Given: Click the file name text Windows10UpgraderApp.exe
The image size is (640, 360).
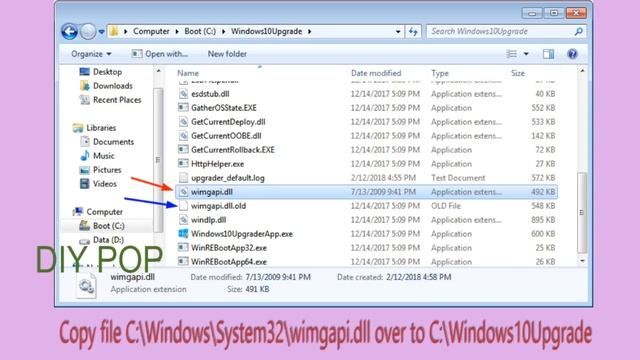Looking at the screenshot, I should (242, 234).
